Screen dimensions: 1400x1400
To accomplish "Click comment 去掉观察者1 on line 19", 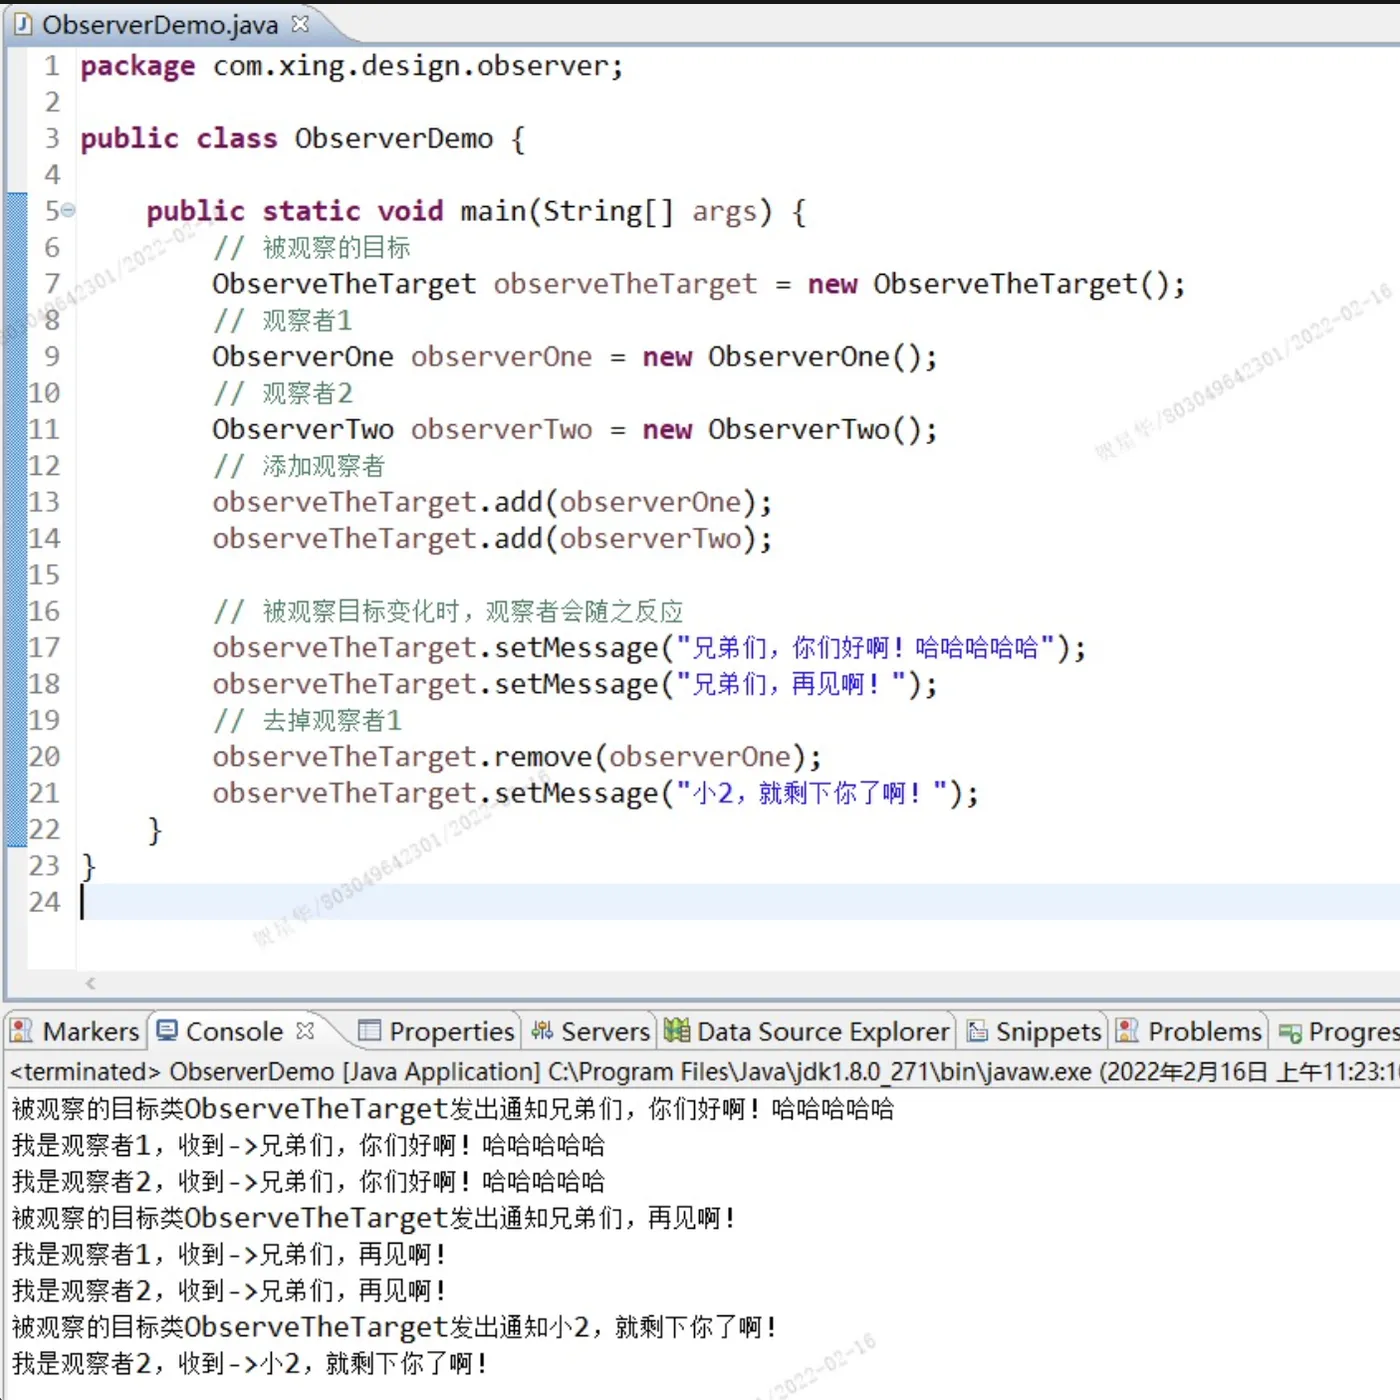I will click(x=307, y=720).
